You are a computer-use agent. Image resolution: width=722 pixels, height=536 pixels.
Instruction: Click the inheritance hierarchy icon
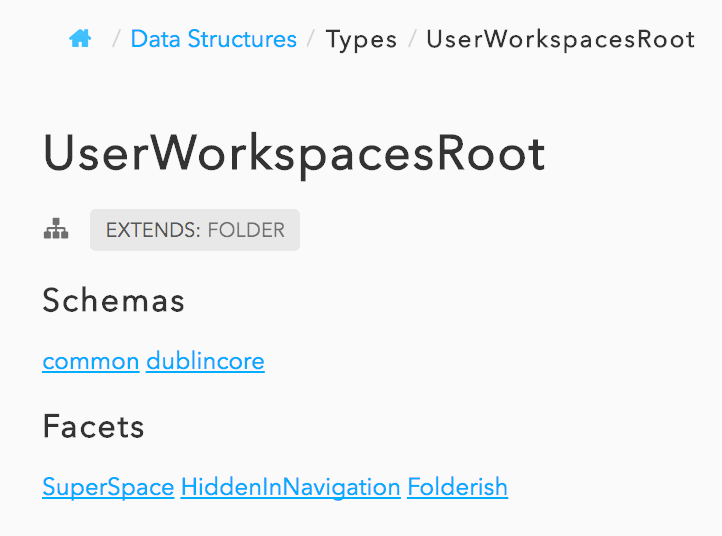(56, 230)
